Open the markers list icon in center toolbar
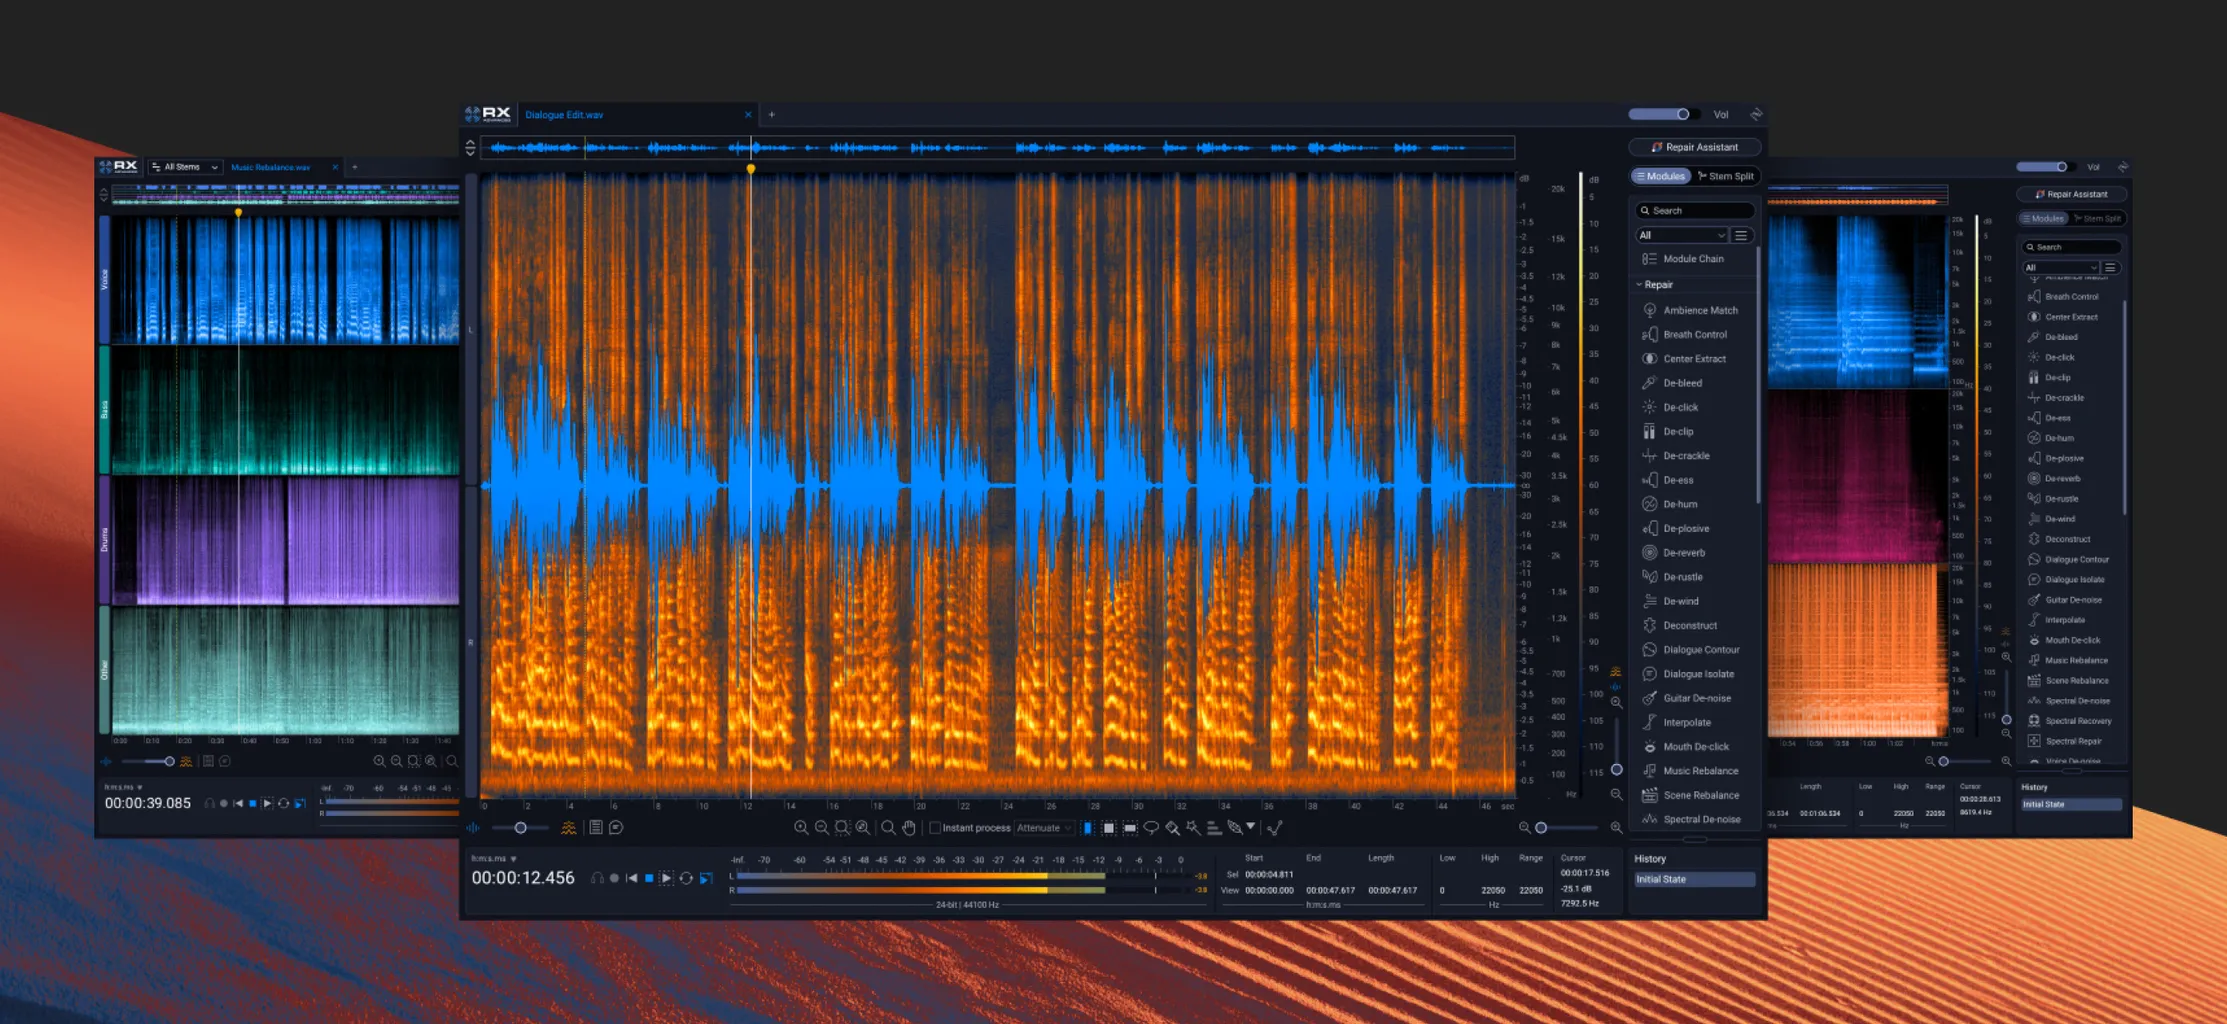2227x1024 pixels. [596, 828]
